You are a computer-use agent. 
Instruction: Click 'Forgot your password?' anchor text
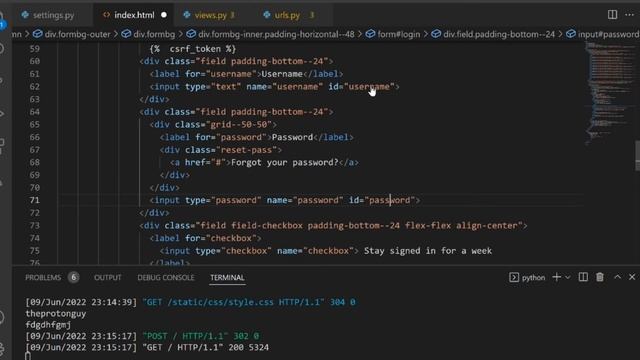pos(284,162)
